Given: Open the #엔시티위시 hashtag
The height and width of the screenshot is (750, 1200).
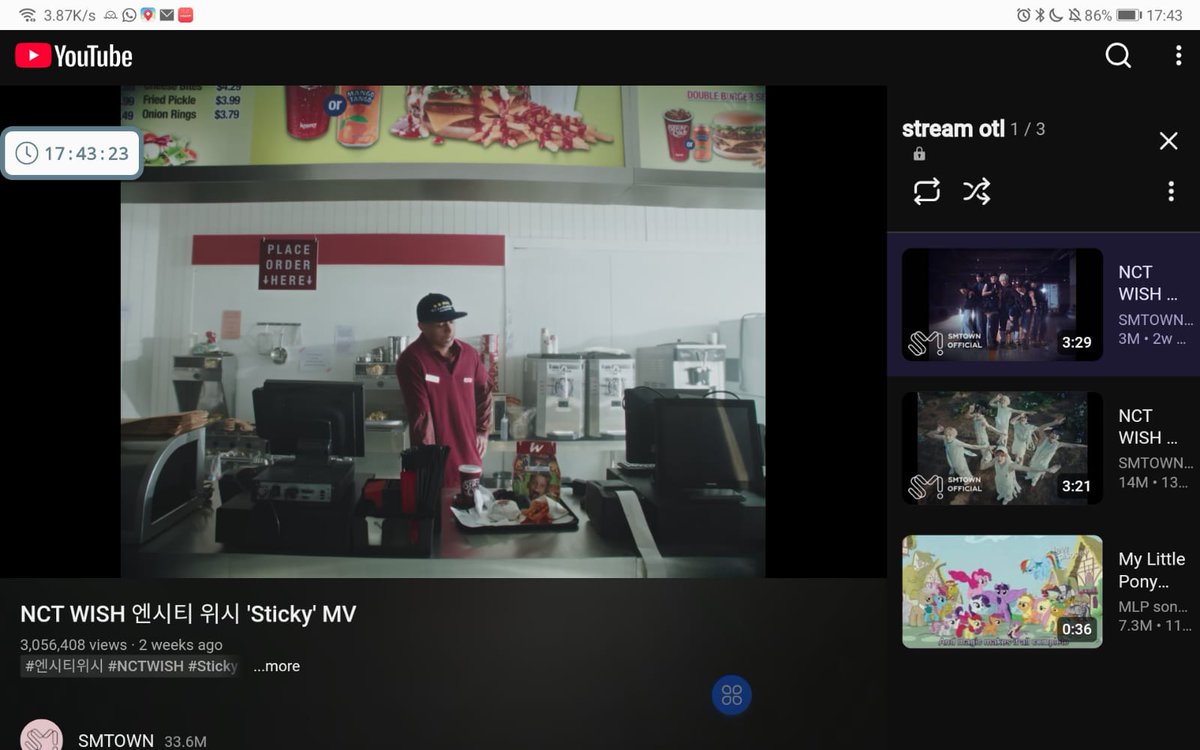Looking at the screenshot, I should (64, 666).
